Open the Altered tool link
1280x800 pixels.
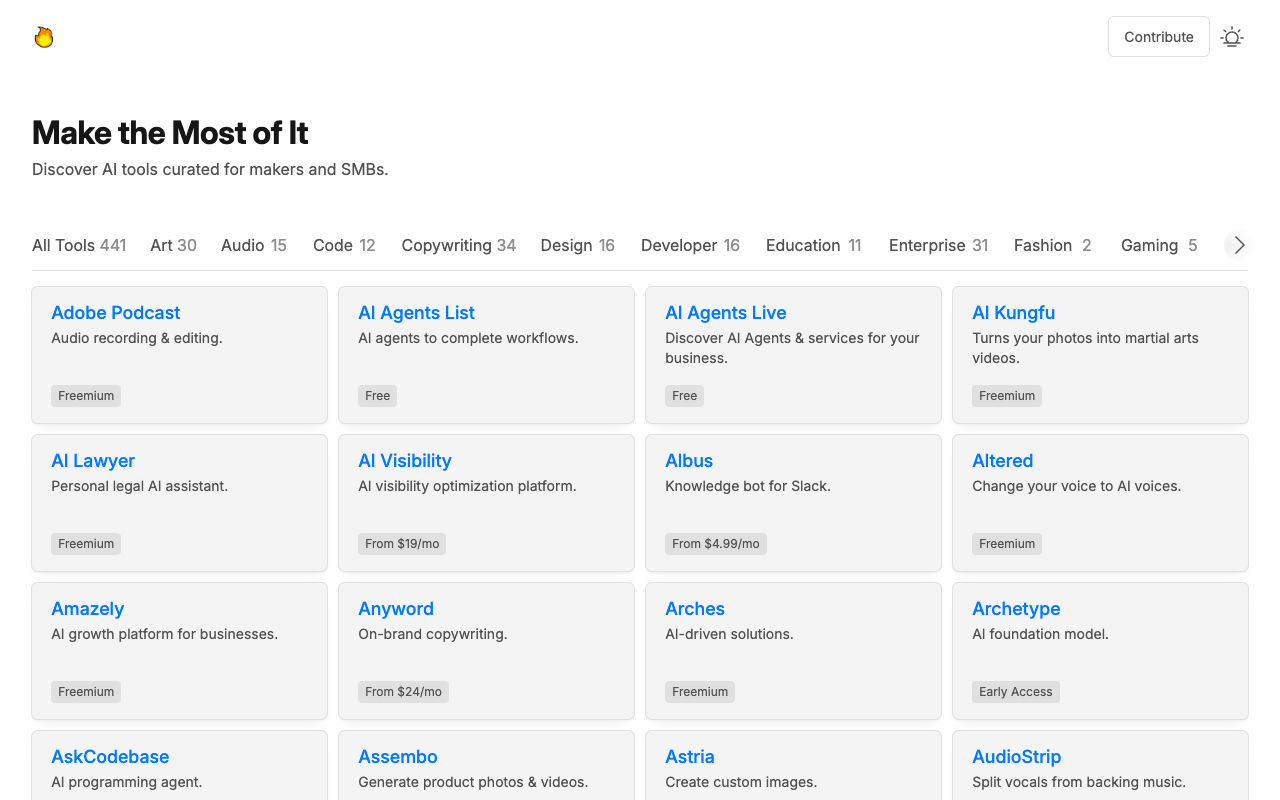(1002, 461)
